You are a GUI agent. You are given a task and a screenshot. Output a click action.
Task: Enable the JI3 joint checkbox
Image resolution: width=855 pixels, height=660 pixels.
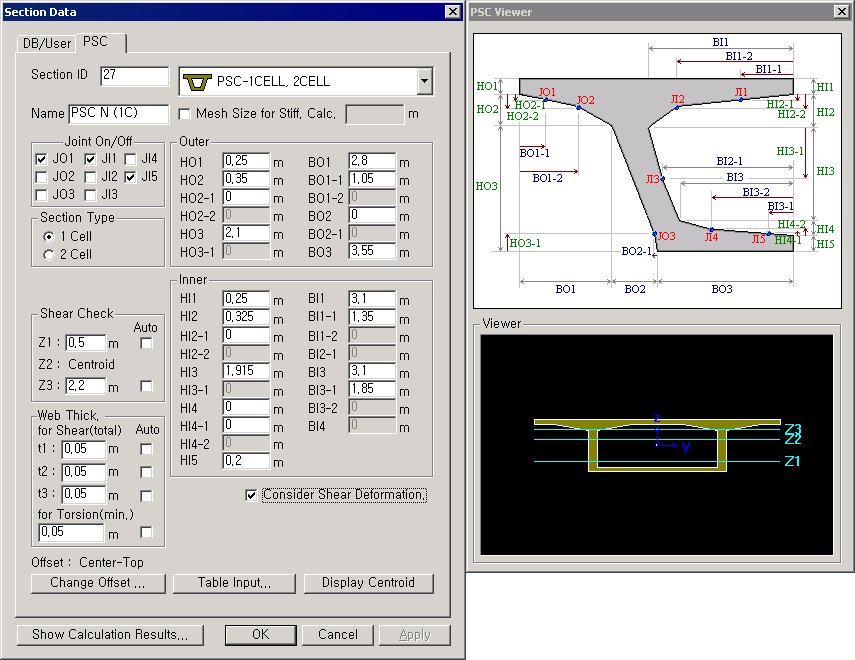pos(90,195)
